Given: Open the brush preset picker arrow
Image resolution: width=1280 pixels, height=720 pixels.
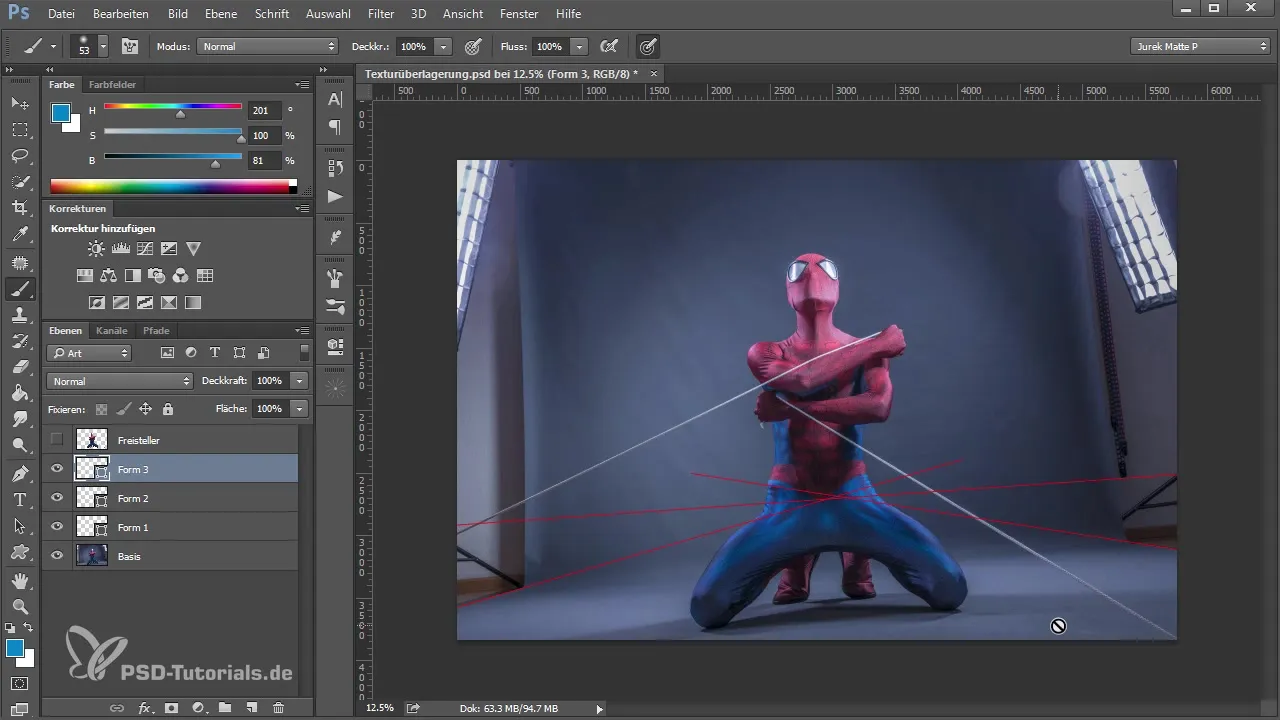Looking at the screenshot, I should click(x=103, y=46).
